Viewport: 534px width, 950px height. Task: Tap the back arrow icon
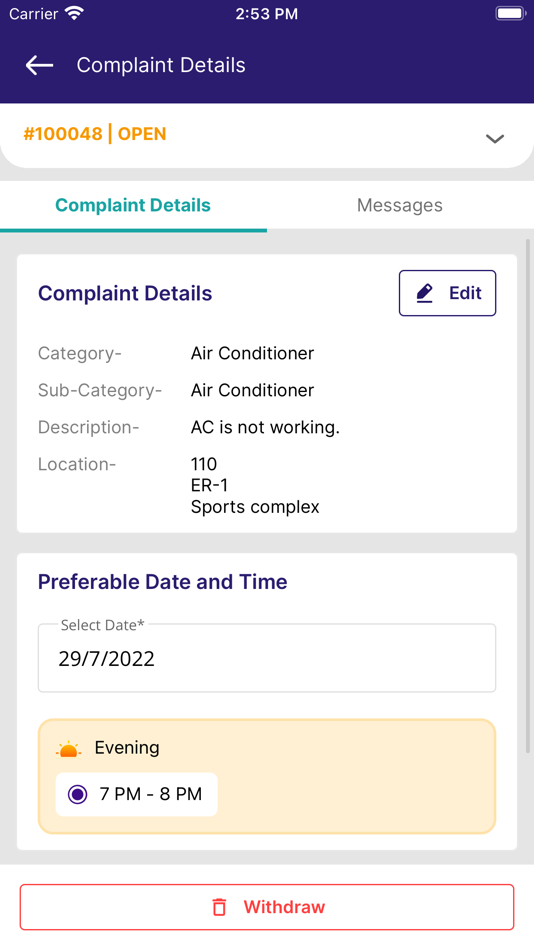(x=39, y=65)
